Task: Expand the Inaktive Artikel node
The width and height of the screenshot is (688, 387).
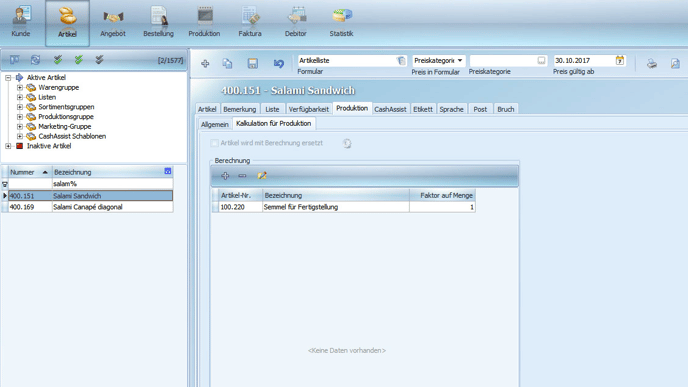Action: (x=8, y=146)
